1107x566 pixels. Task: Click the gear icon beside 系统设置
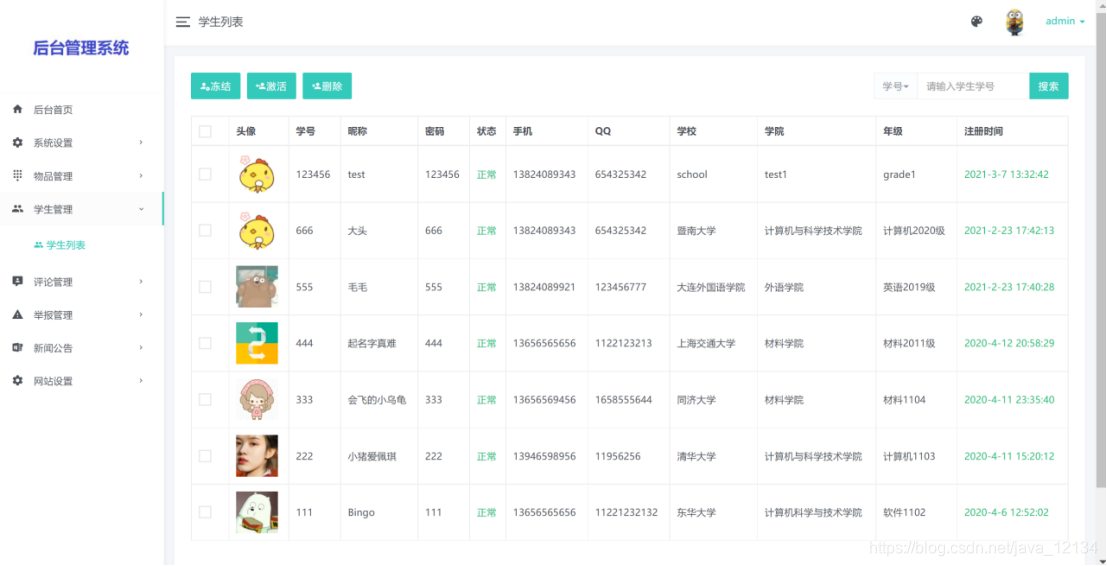[x=18, y=143]
